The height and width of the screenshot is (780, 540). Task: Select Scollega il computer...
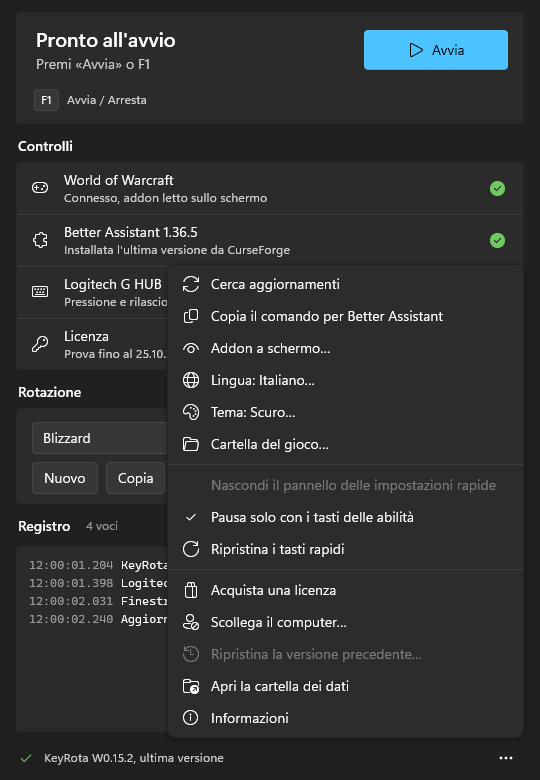pyautogui.click(x=346, y=622)
